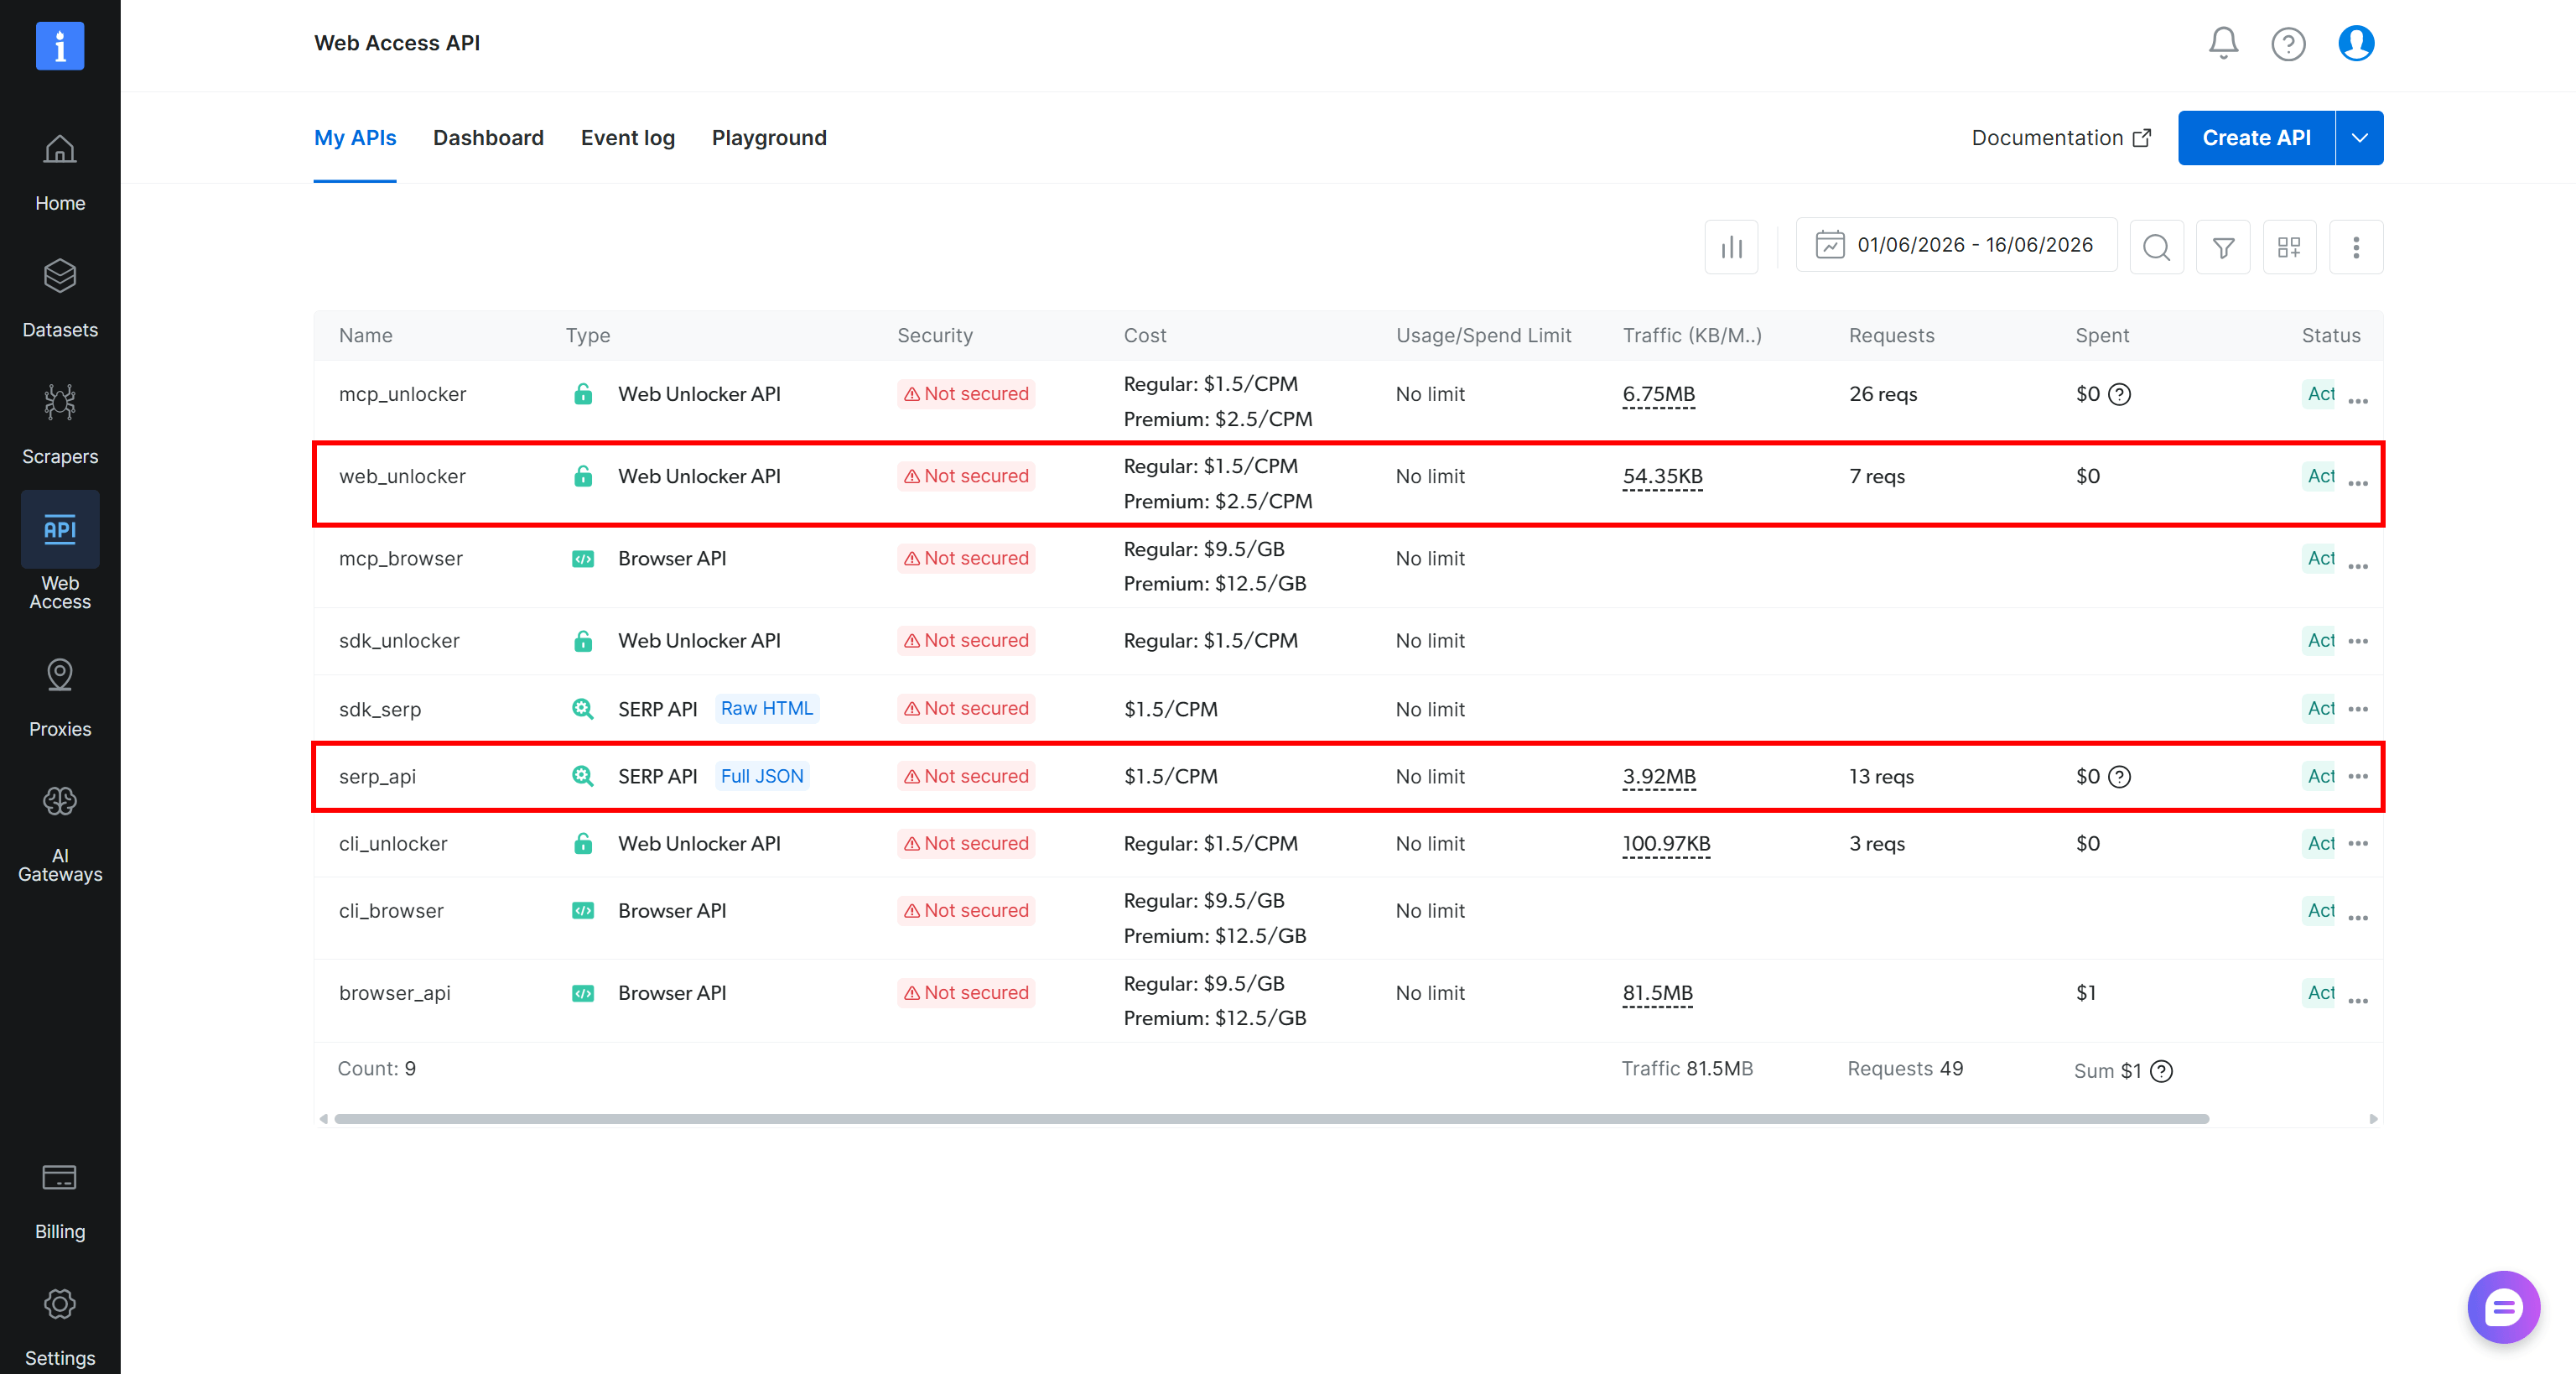The height and width of the screenshot is (1374, 2576).
Task: Open row menu for browser_api
Action: [2358, 1001]
